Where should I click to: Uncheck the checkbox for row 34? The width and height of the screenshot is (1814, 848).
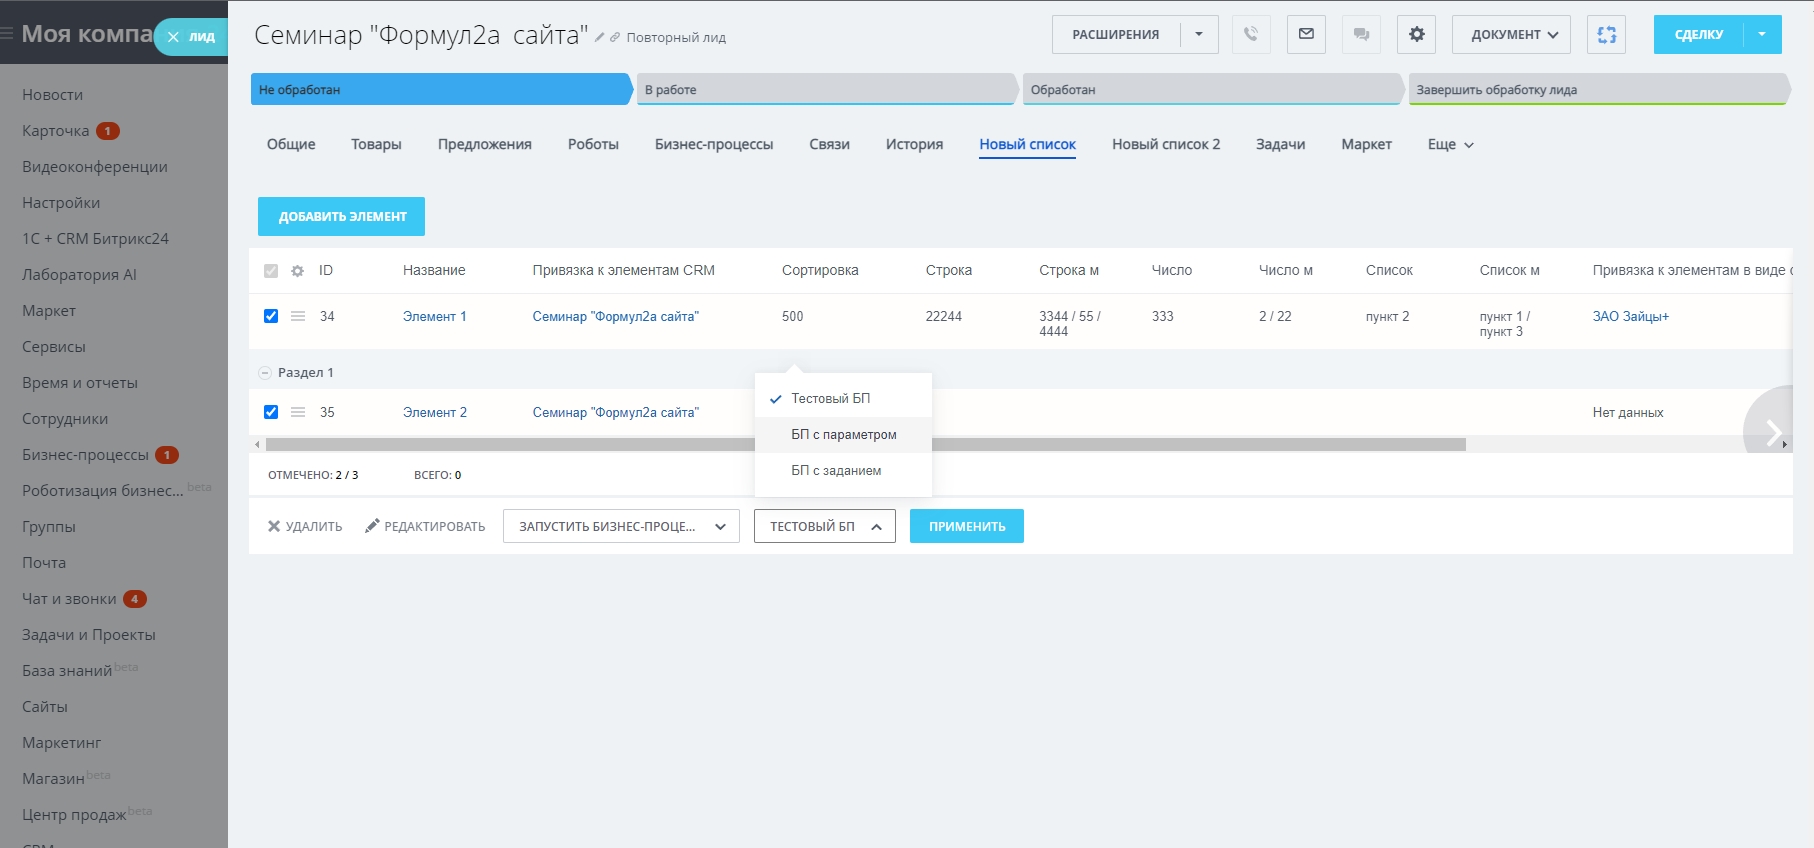(x=271, y=316)
